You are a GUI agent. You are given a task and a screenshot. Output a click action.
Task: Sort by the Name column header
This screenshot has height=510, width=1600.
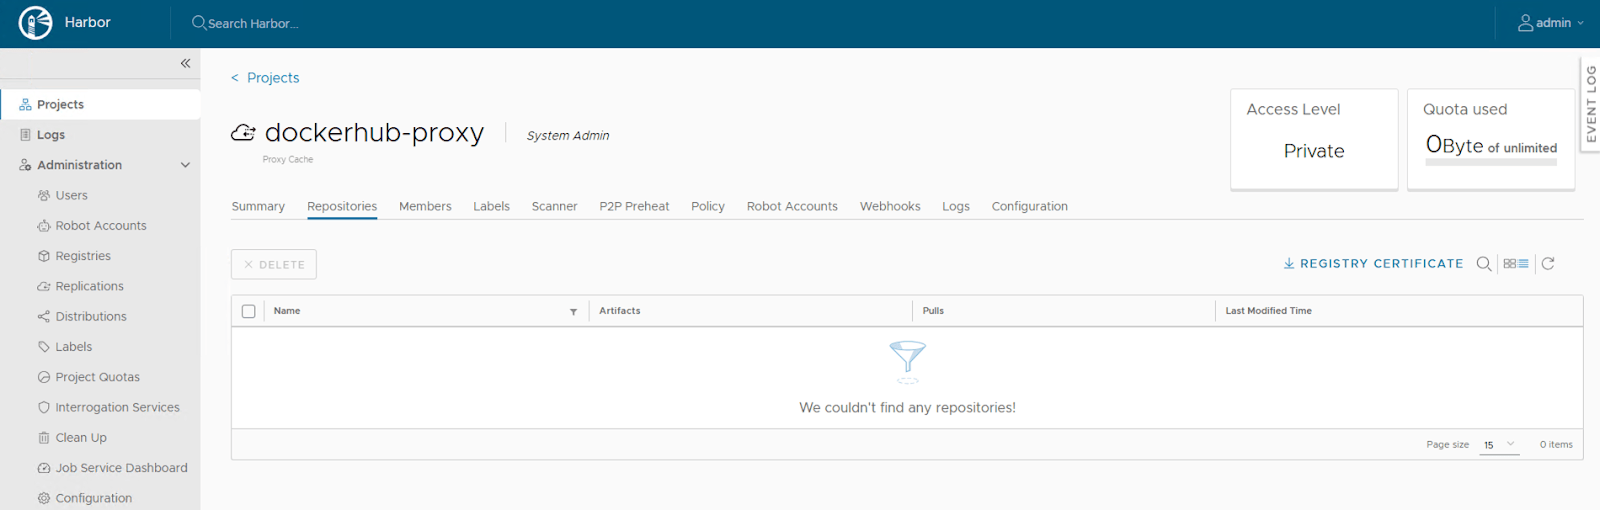point(287,311)
